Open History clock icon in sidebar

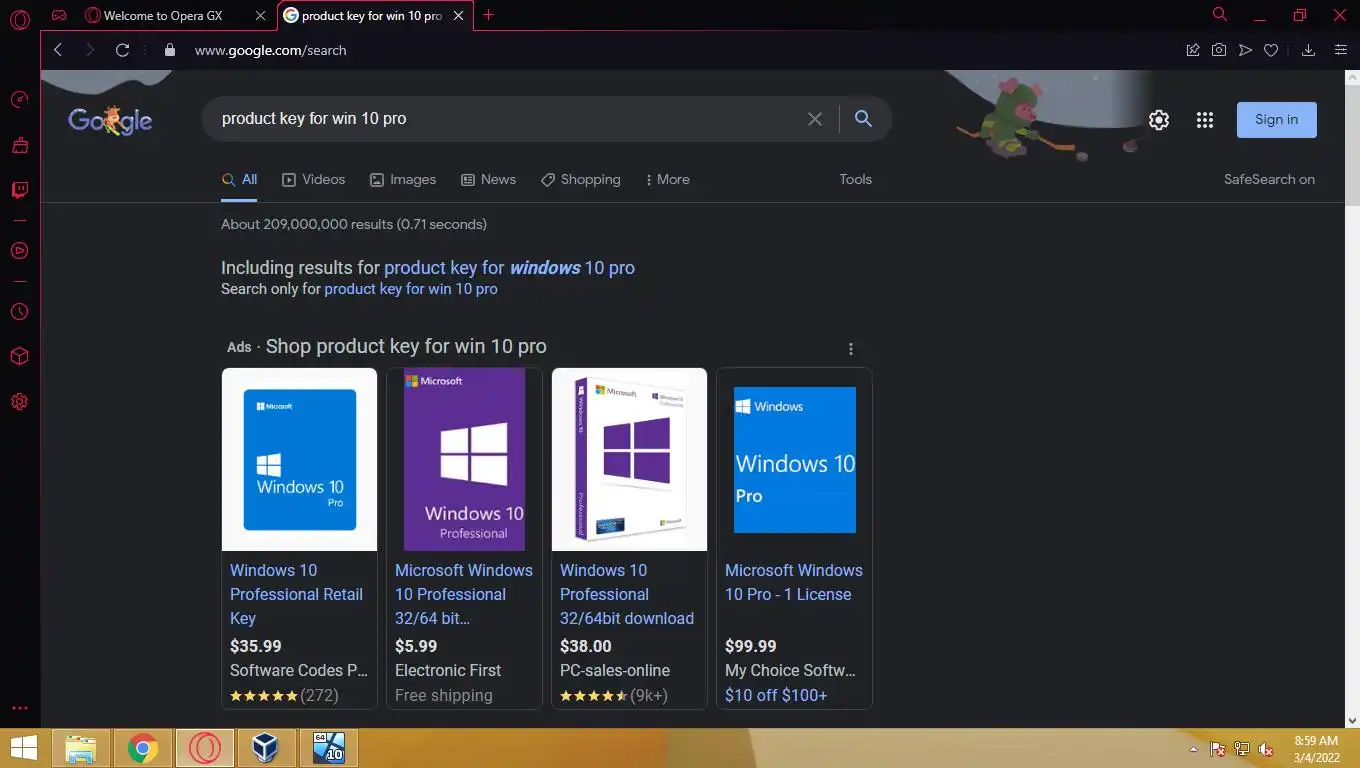(x=19, y=312)
